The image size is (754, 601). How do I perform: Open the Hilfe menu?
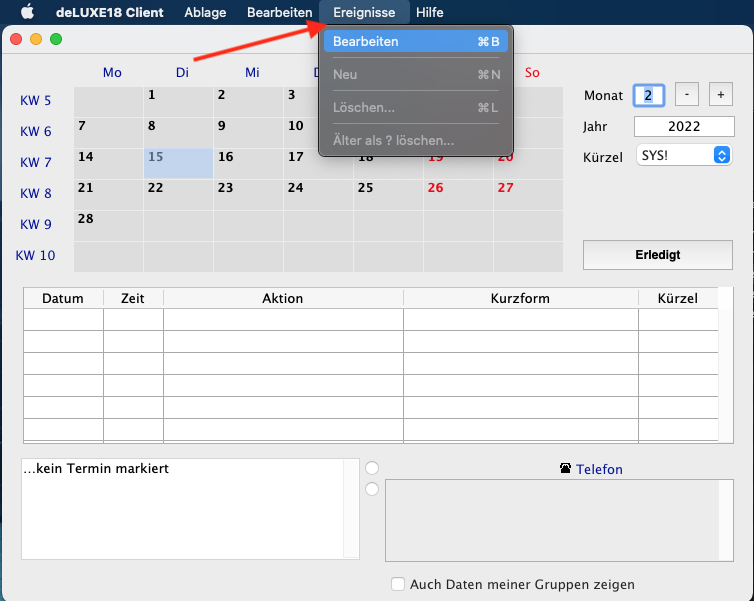point(430,12)
